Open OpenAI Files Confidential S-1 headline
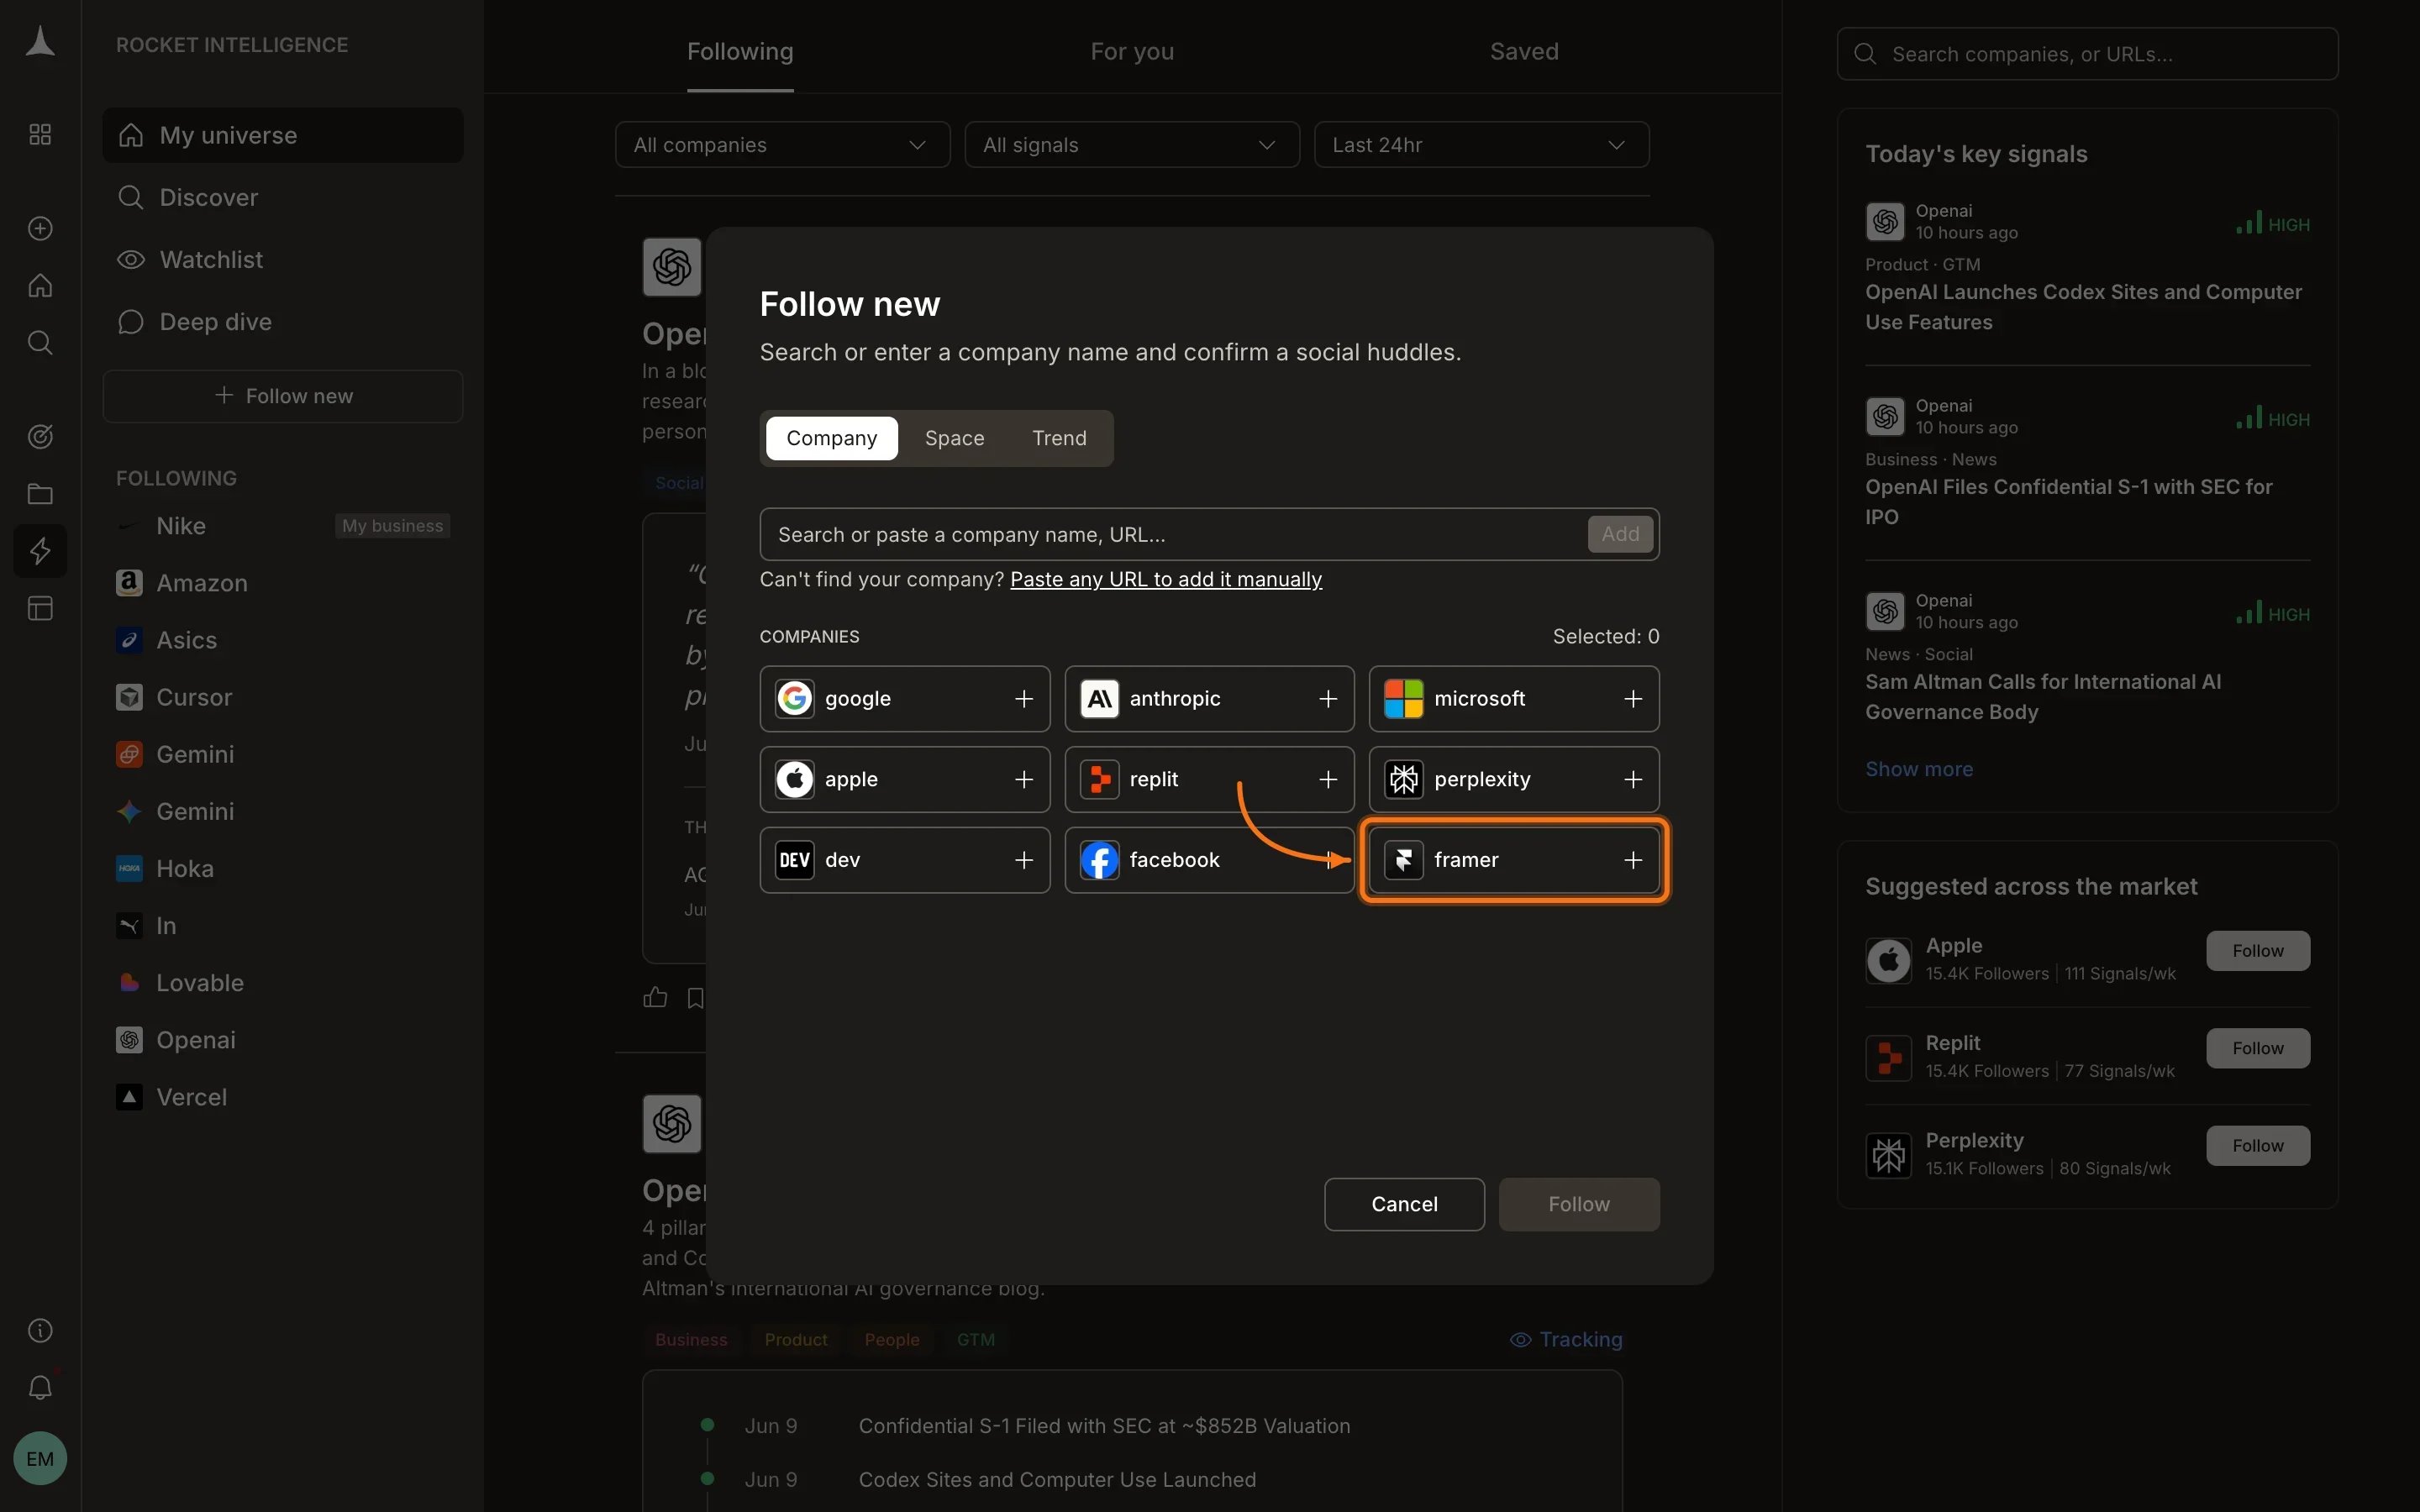The image size is (2420, 1512). (2069, 502)
